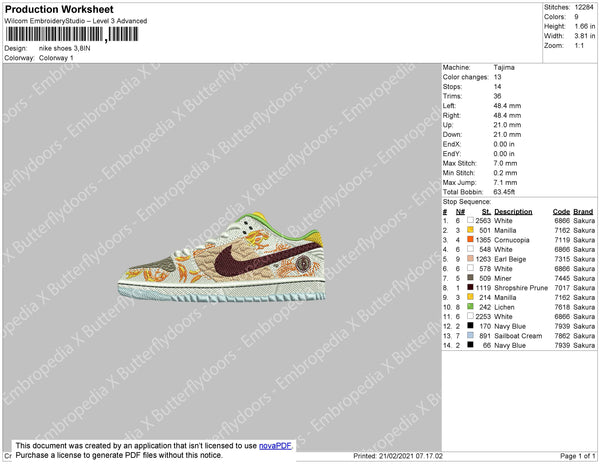Click the Stops value '14'
Screen dimensions: 600x464
[497, 86]
